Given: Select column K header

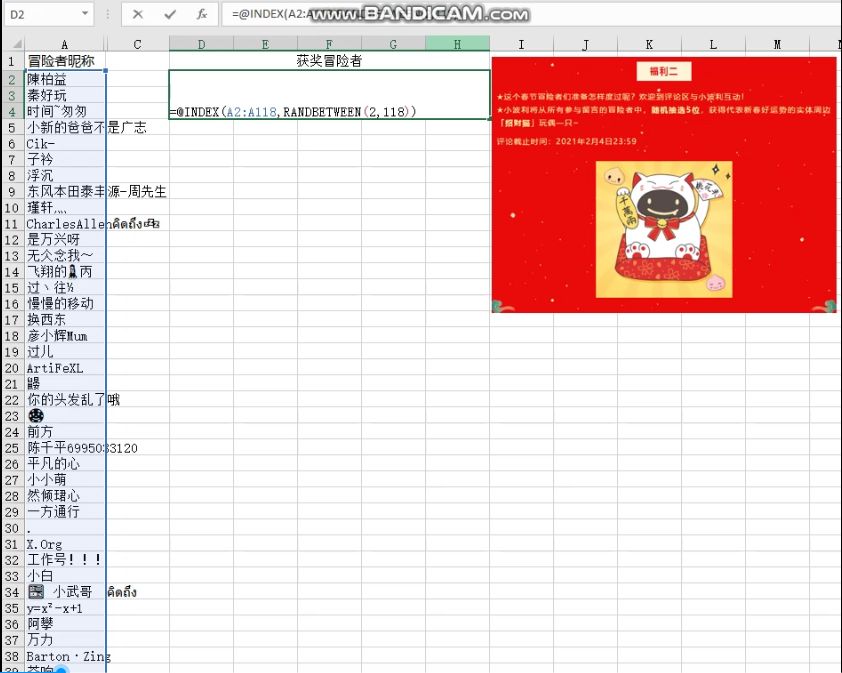Looking at the screenshot, I should coord(649,44).
